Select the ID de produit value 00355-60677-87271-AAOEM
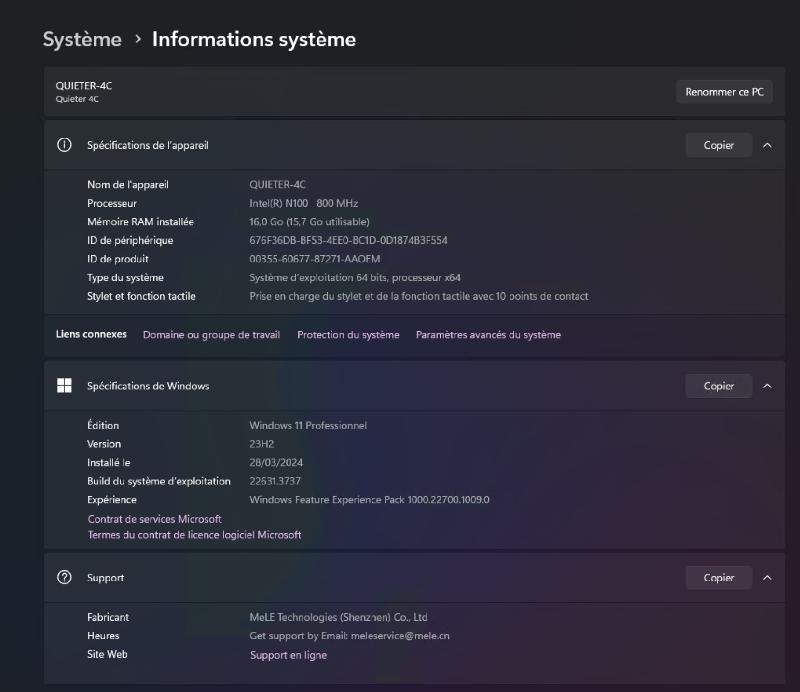Viewport: 800px width, 692px height. (314, 259)
